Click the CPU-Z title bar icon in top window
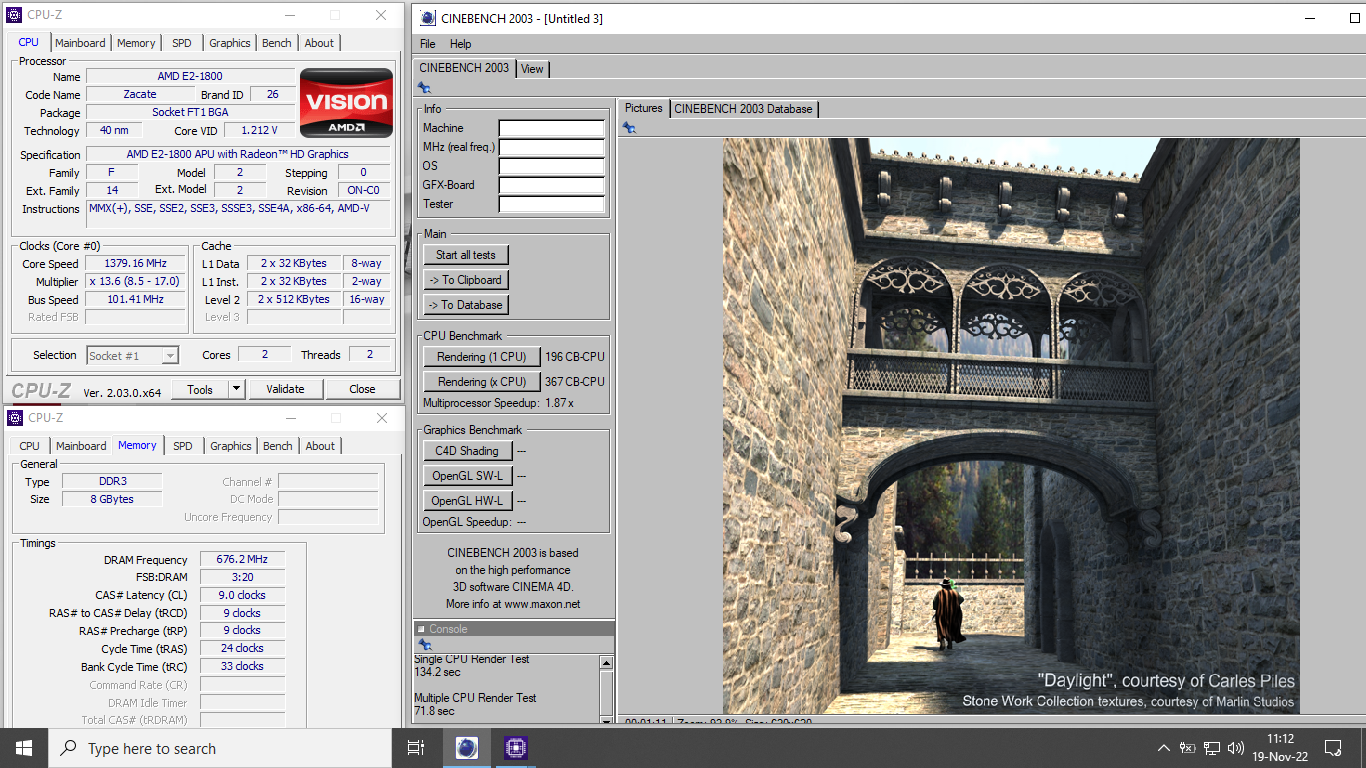The height and width of the screenshot is (768, 1366). (14, 15)
